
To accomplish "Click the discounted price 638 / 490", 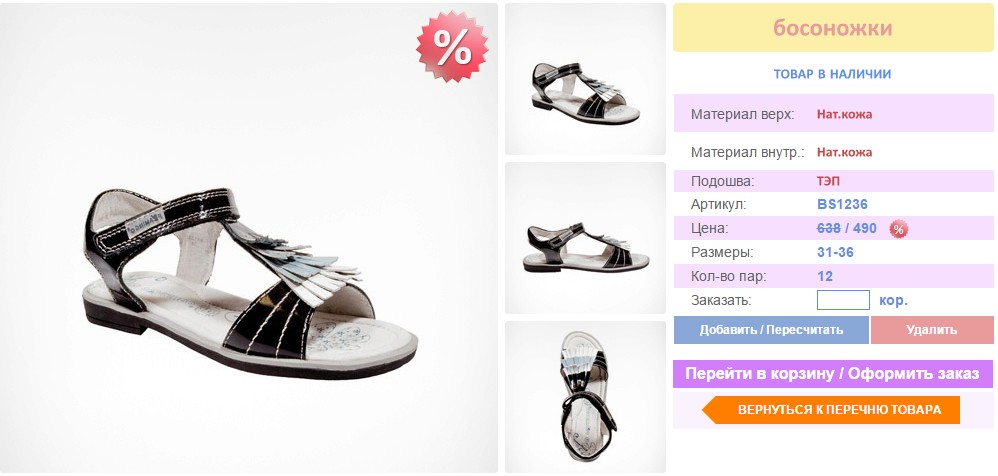I will pyautogui.click(x=847, y=228).
